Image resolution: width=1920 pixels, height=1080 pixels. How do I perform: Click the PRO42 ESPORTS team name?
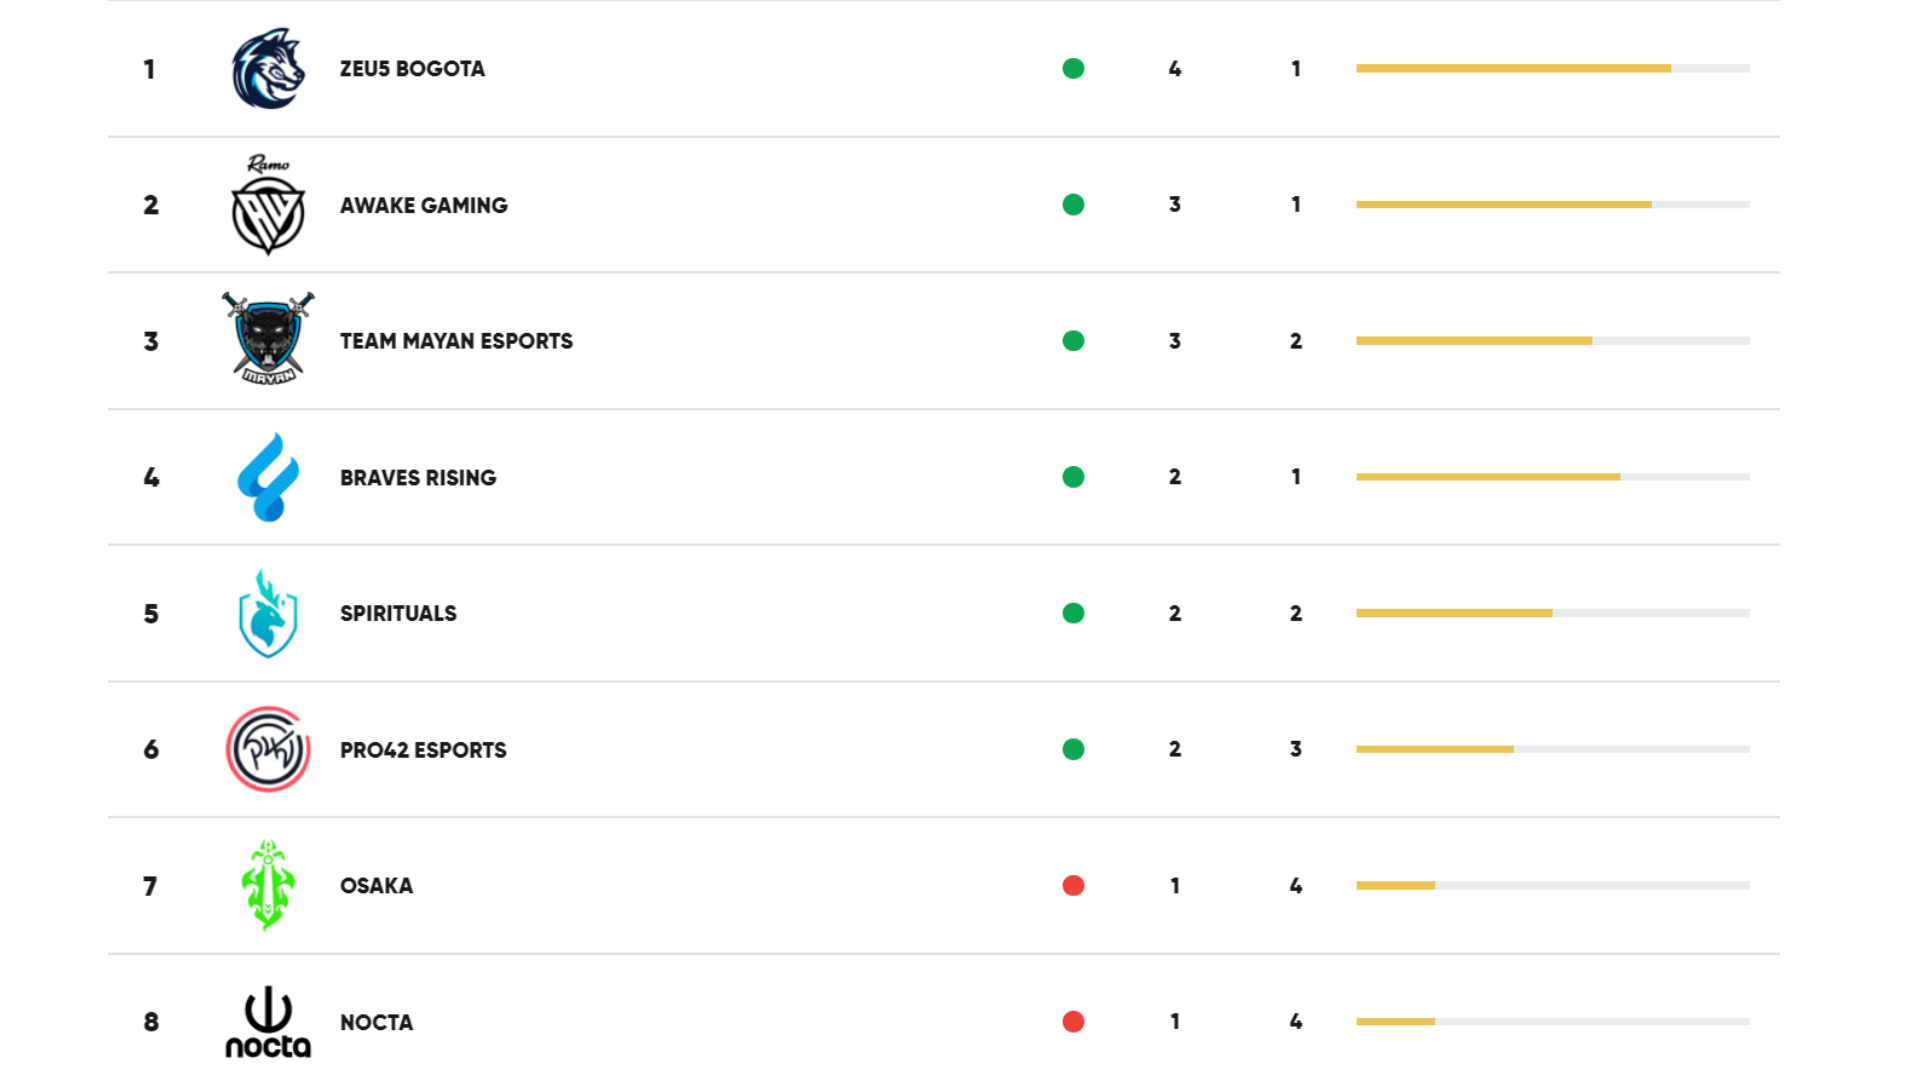click(x=423, y=750)
